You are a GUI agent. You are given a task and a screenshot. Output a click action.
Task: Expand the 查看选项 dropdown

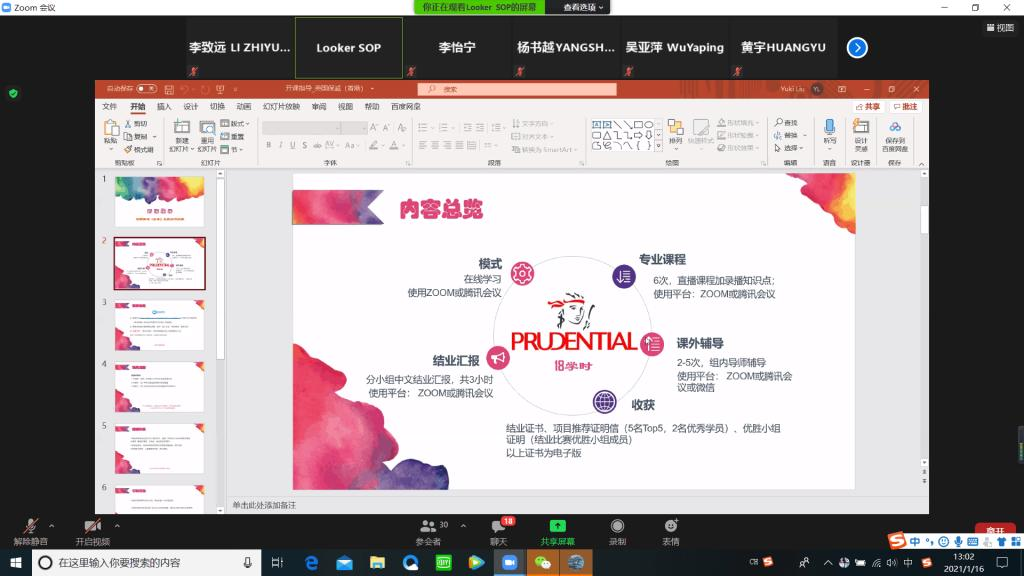tap(583, 7)
